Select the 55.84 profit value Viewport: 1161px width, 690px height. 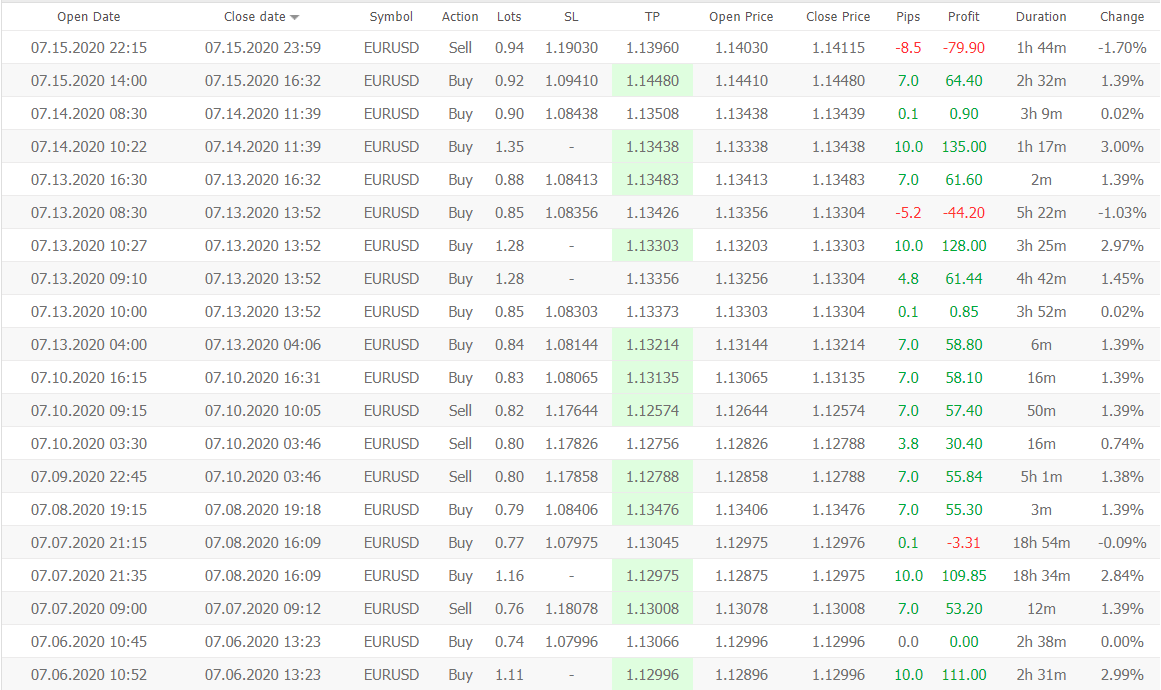click(x=963, y=477)
